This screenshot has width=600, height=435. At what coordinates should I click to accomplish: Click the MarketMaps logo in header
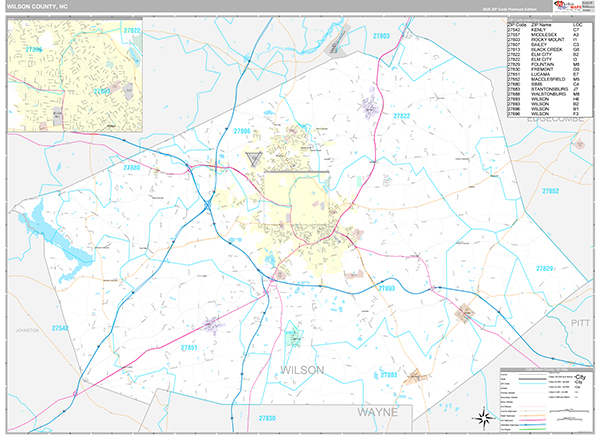pyautogui.click(x=567, y=6)
